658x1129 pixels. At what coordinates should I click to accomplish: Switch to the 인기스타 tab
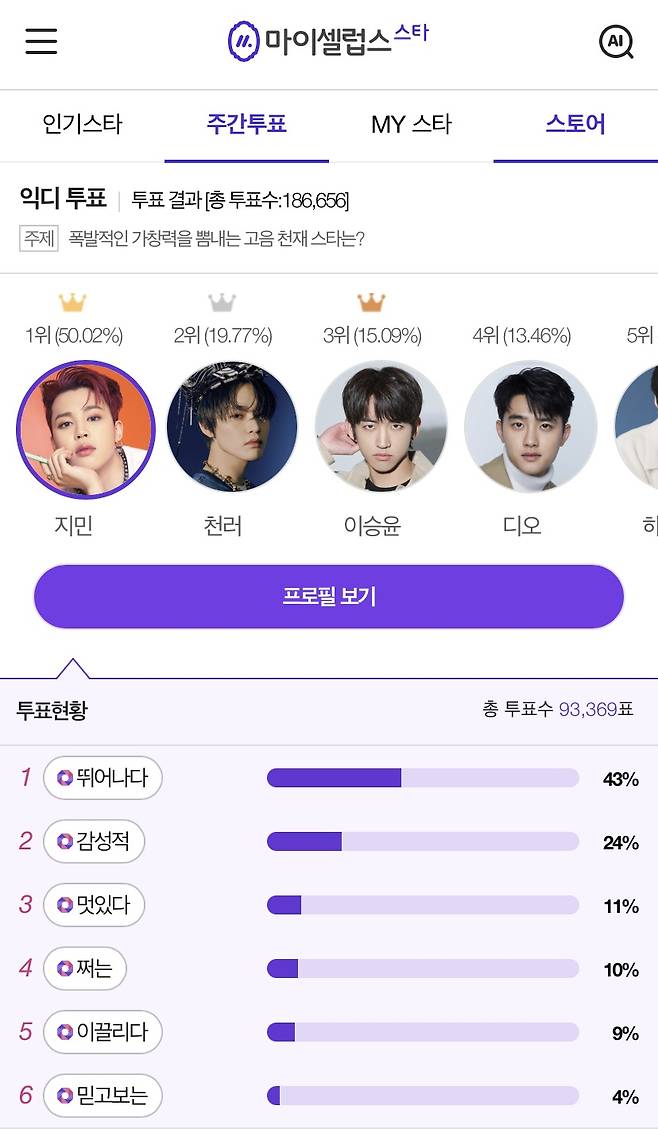click(x=79, y=125)
